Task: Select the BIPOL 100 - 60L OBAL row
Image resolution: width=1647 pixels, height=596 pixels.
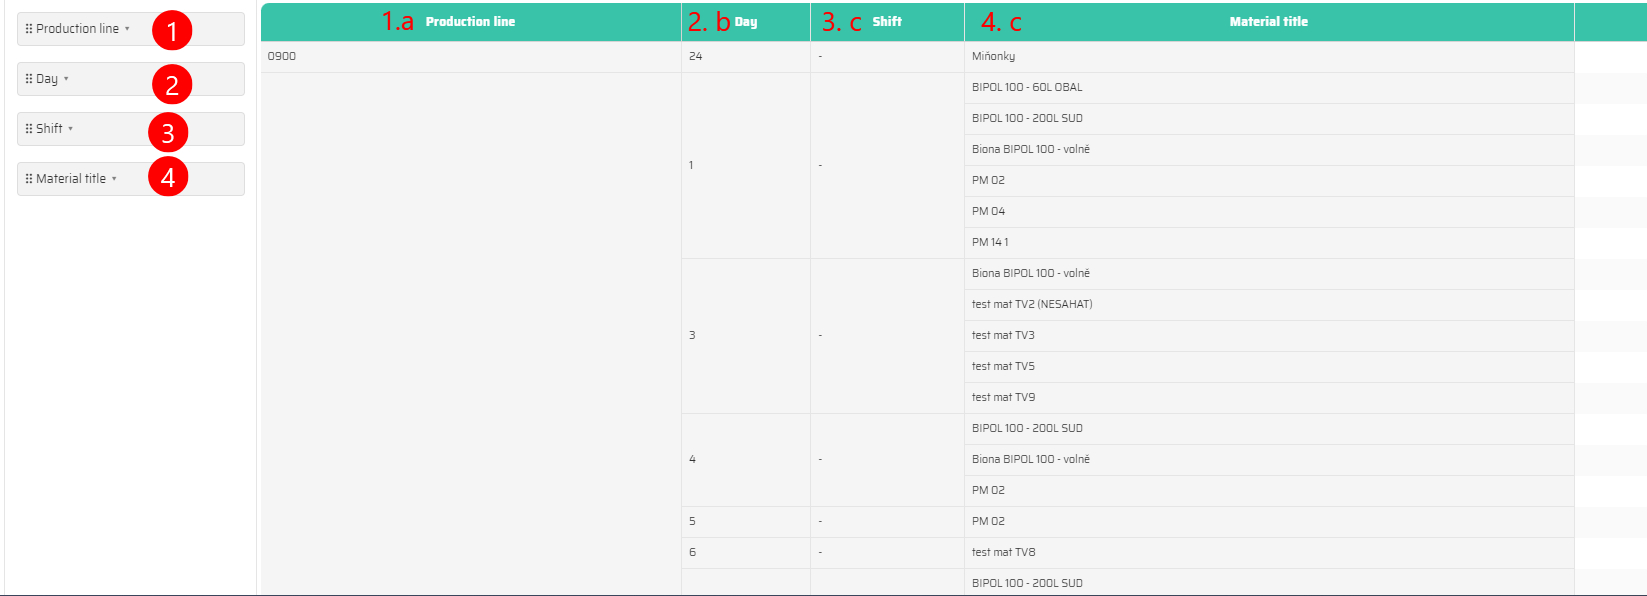Action: 1027,88
